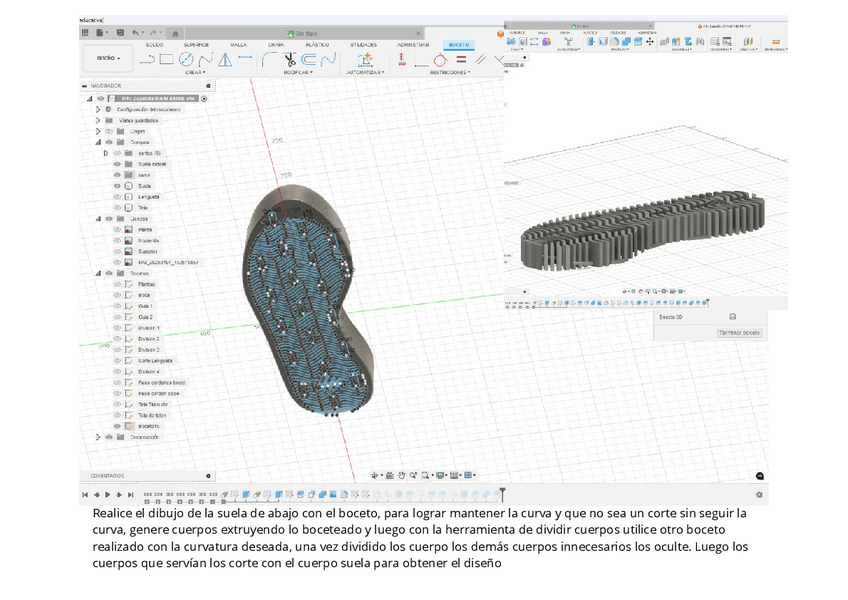Screen dimensions: 848x600
Task: Select the Offset tool in Modificar
Action: (x=309, y=60)
